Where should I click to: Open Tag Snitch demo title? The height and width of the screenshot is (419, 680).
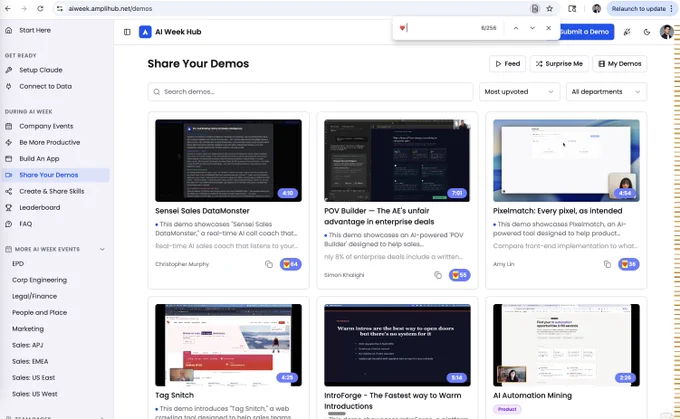tap(174, 396)
